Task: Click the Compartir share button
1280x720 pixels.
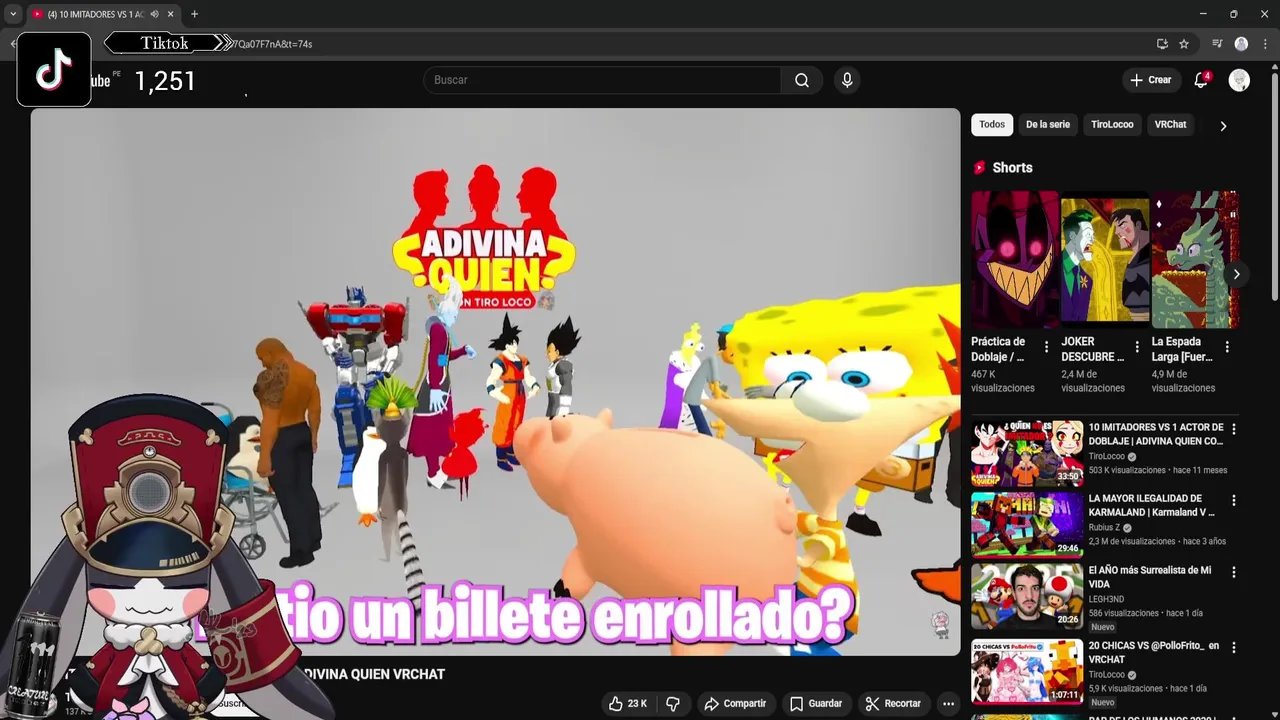Action: point(735,704)
